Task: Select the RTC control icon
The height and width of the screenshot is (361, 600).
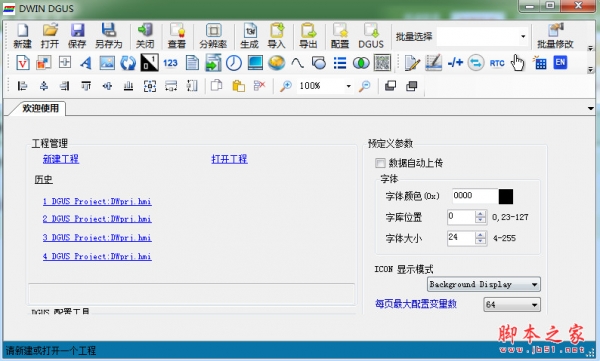Action: click(x=497, y=63)
